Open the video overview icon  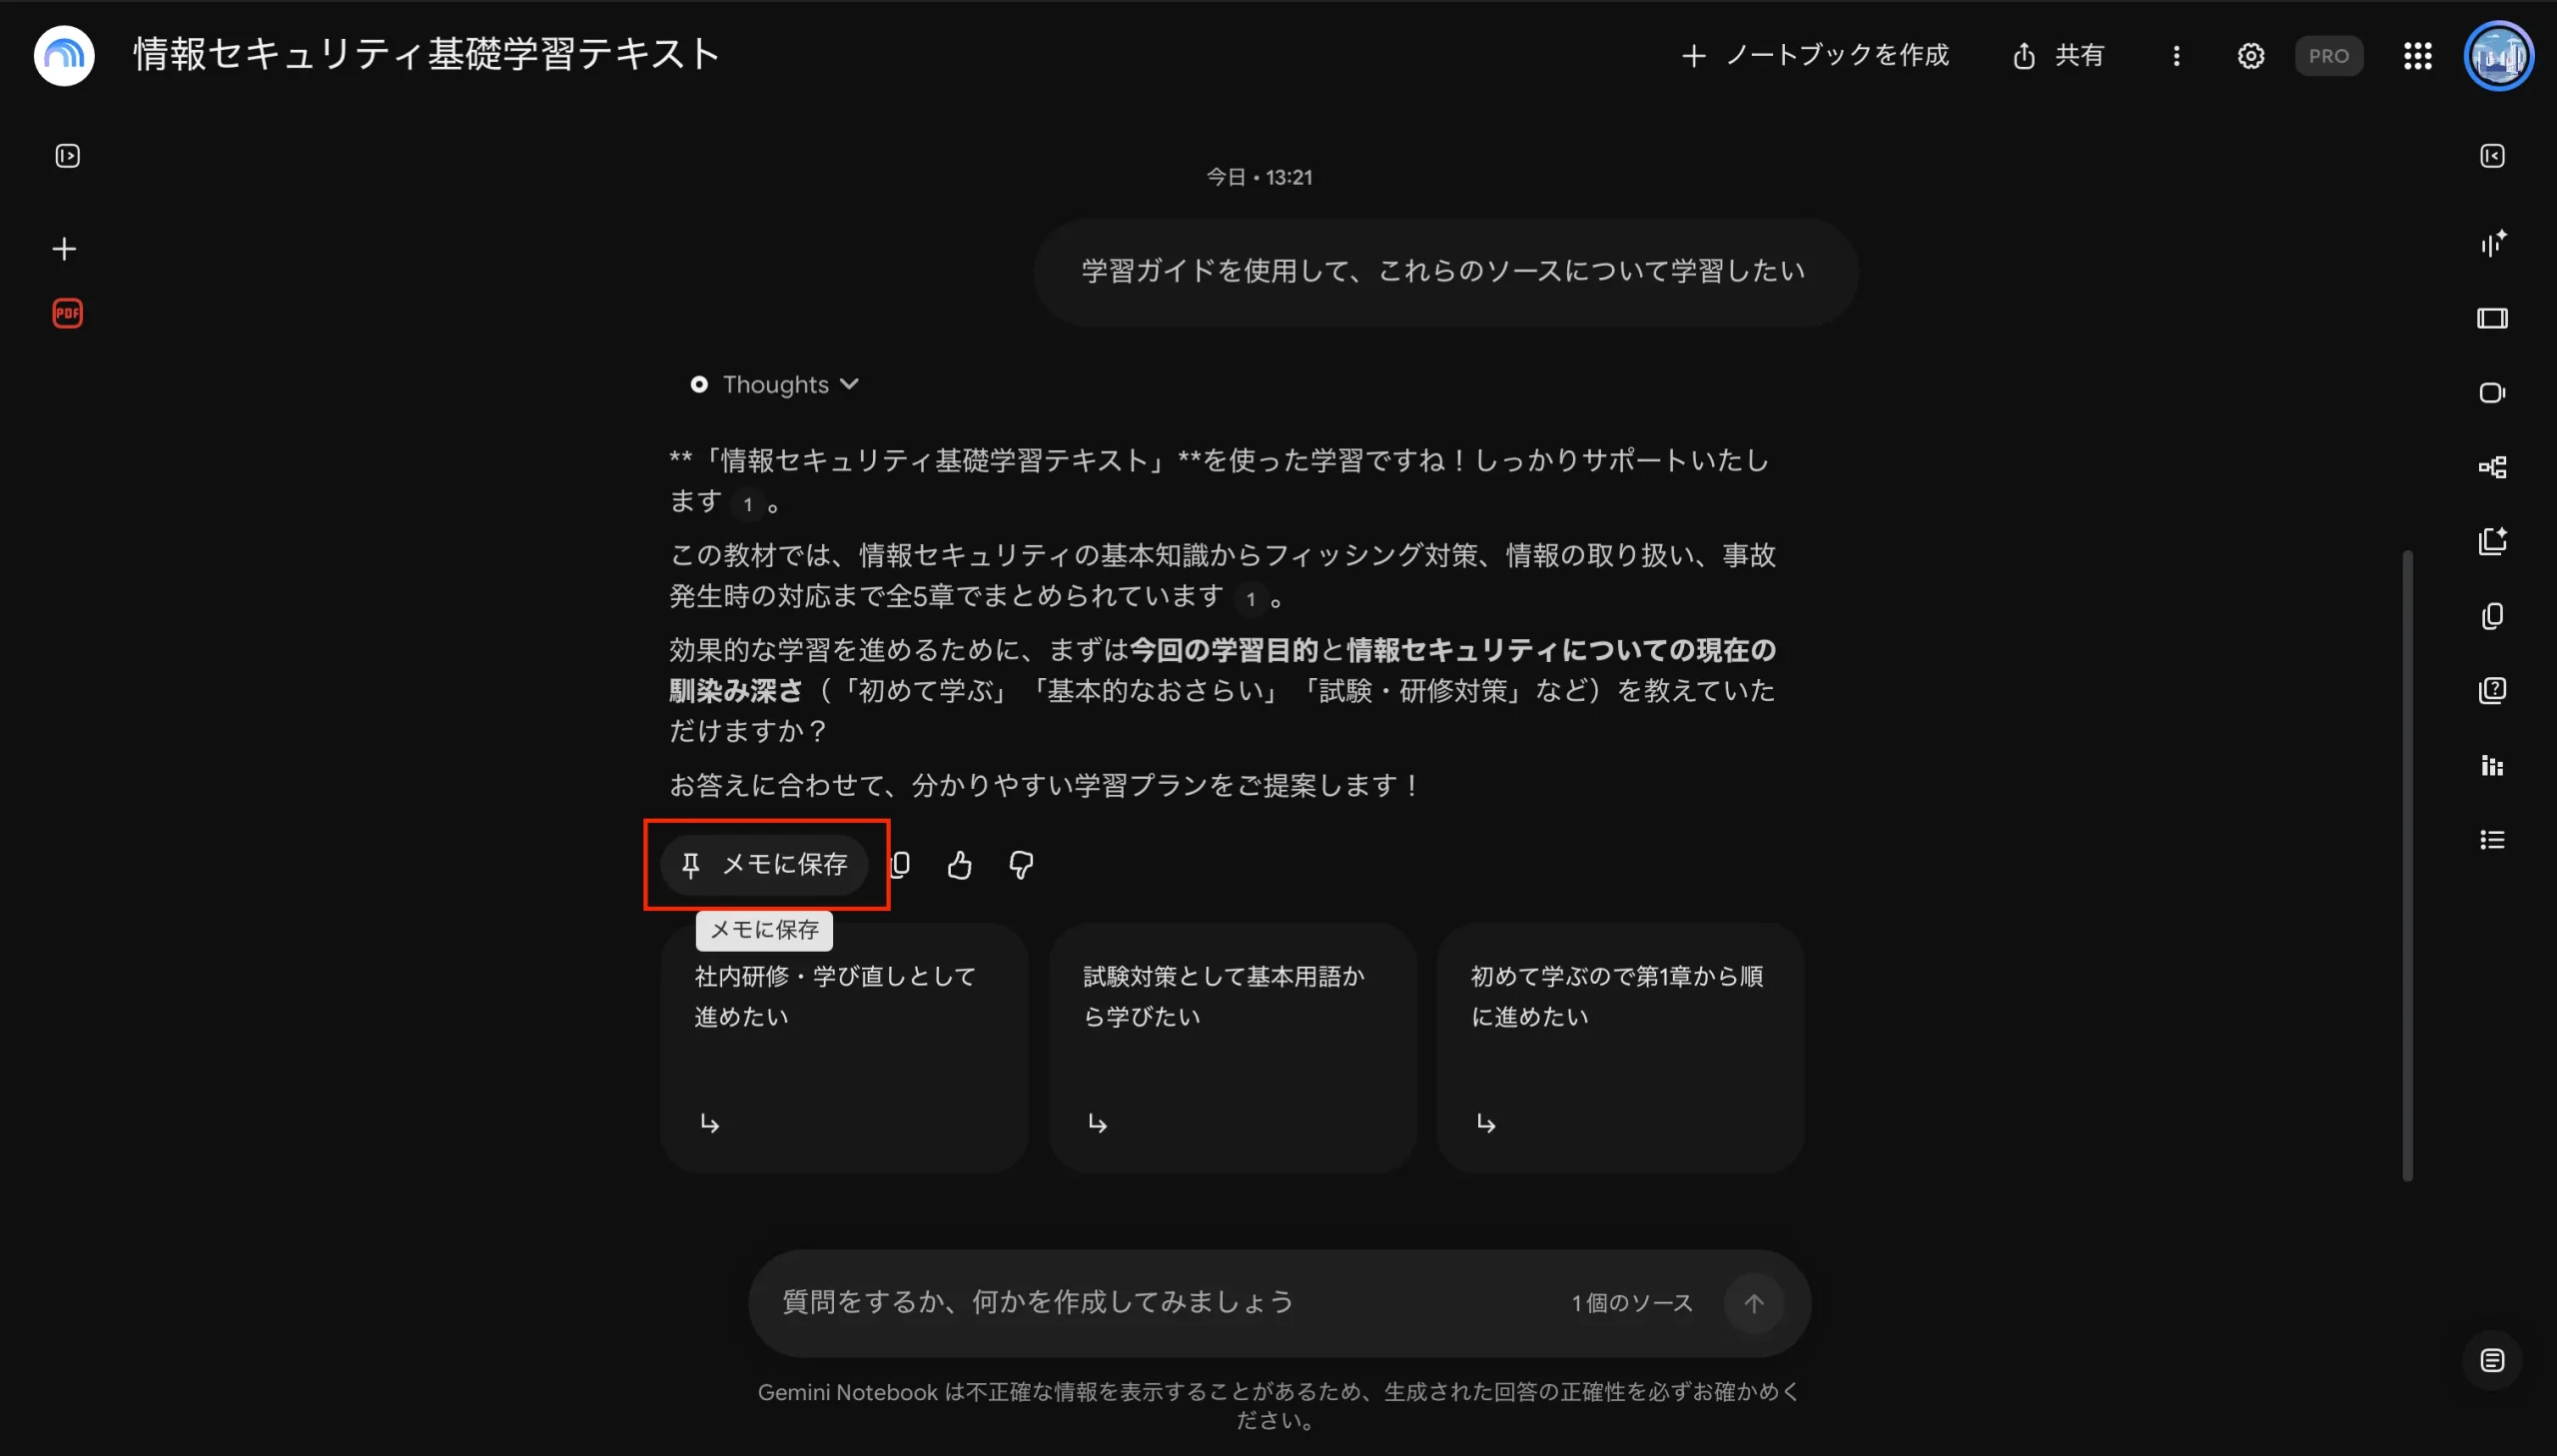click(x=2492, y=393)
